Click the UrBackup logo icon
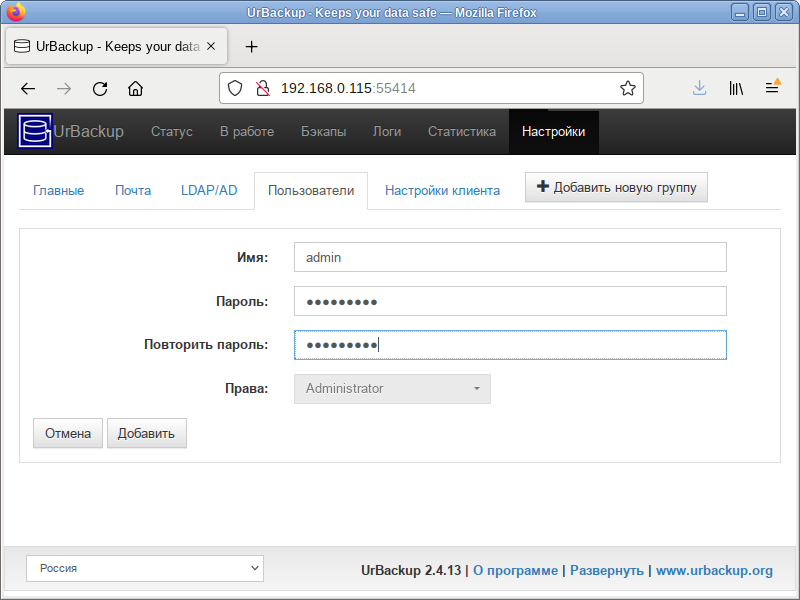 click(35, 131)
